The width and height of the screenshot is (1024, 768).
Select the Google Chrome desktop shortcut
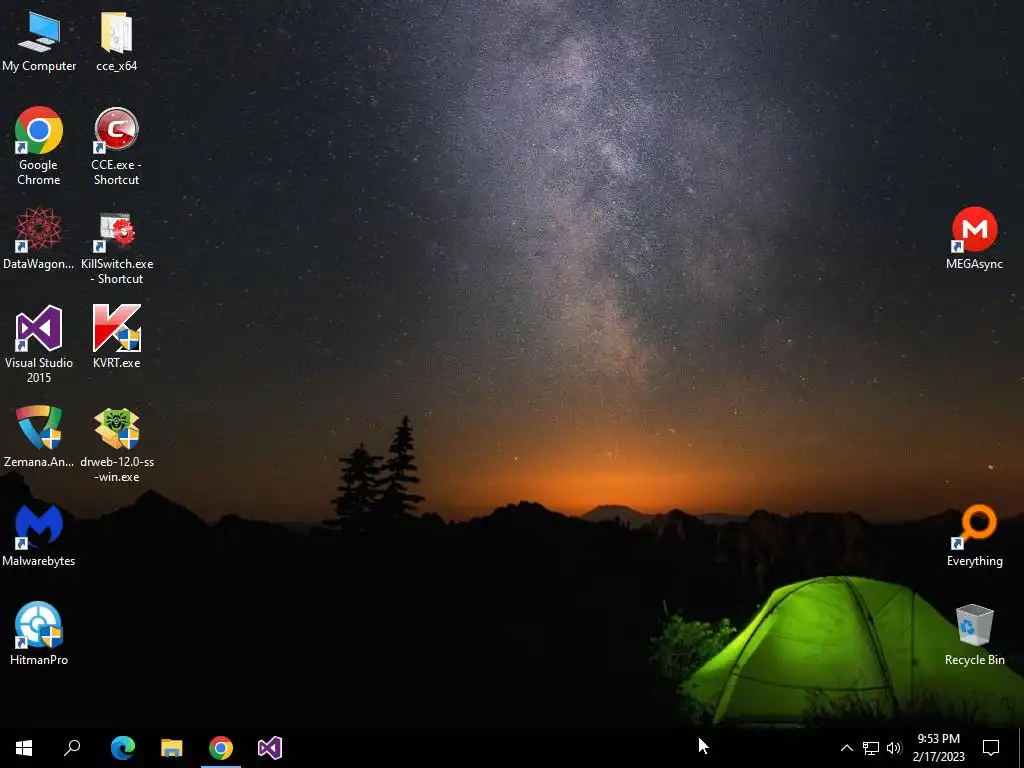click(39, 146)
